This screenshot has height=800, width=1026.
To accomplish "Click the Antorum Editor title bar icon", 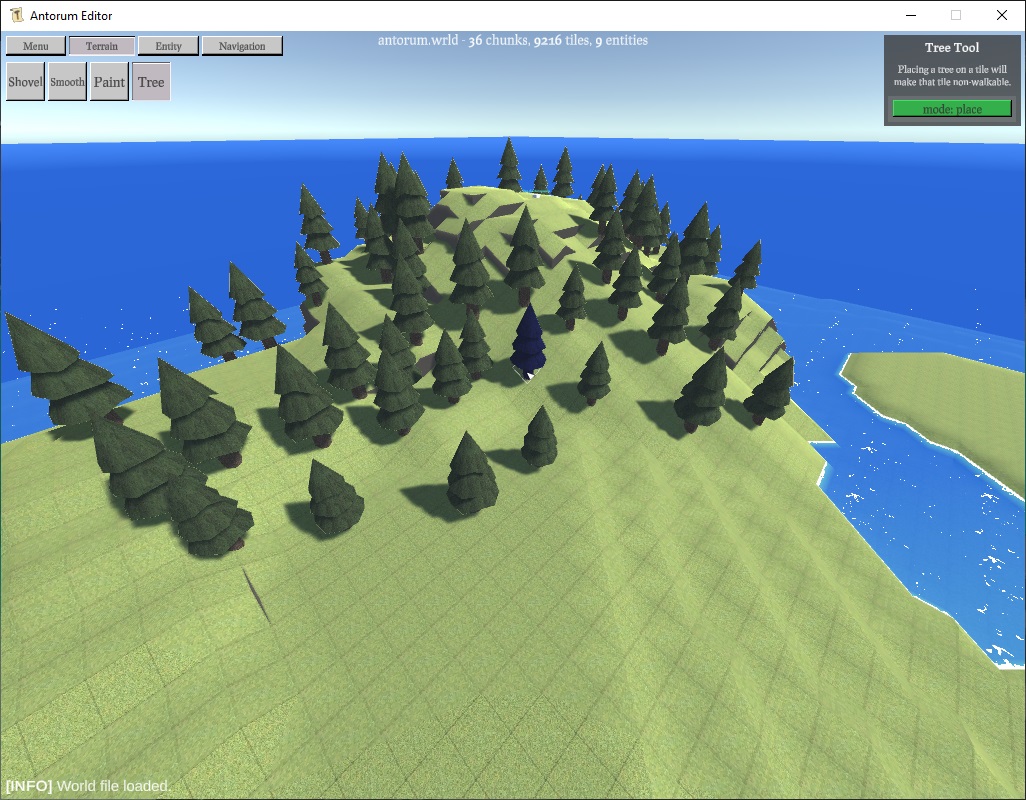I will 16,15.
